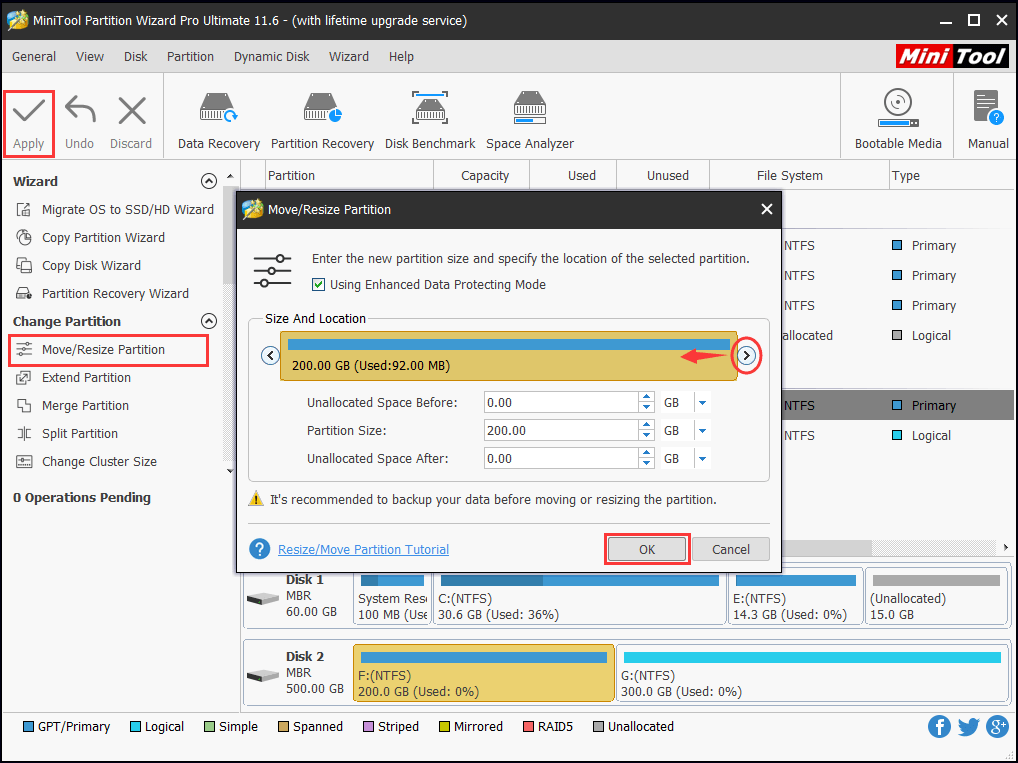Open unit dropdown for Unallocated Space Before
This screenshot has width=1018, height=763.
(702, 403)
